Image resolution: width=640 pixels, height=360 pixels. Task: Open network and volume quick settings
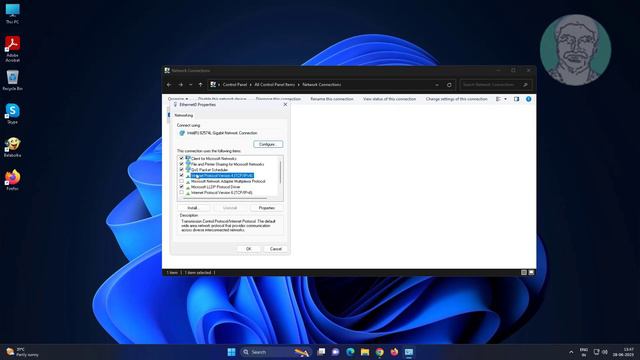tap(600, 352)
